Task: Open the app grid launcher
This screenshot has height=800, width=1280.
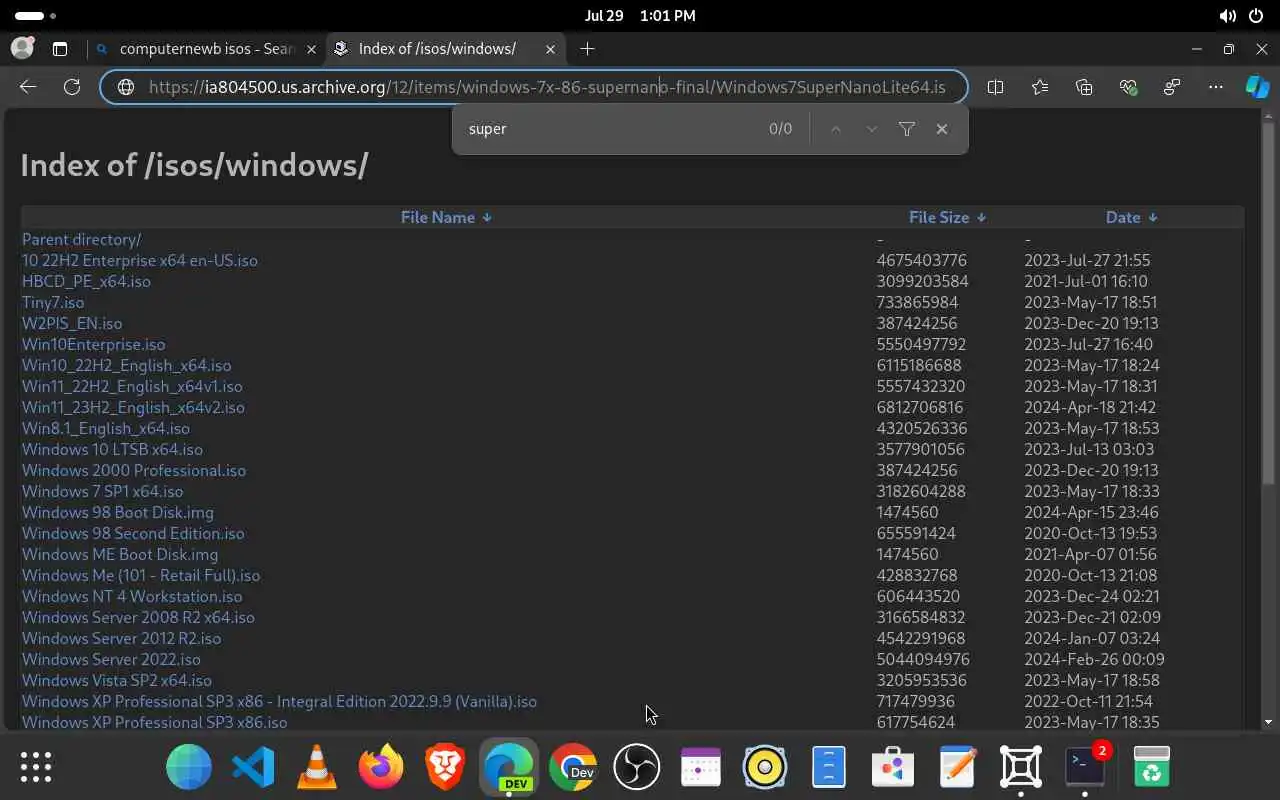Action: [x=36, y=767]
